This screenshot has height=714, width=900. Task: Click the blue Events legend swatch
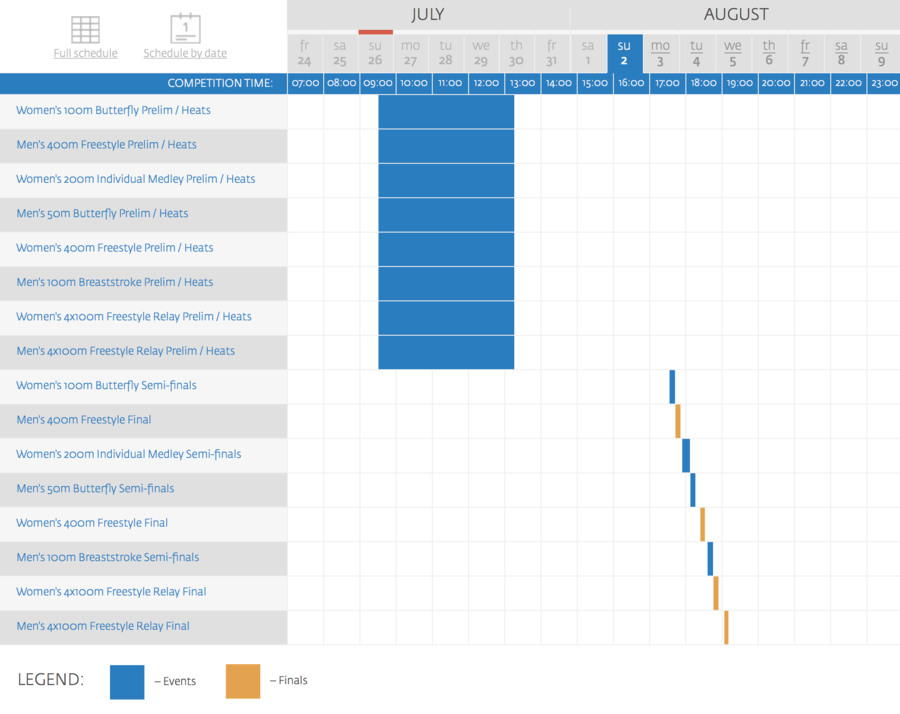127,682
